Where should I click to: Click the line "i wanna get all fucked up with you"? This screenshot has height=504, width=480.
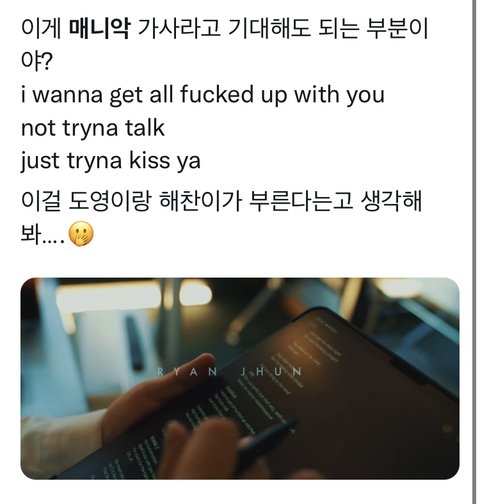pyautogui.click(x=203, y=95)
